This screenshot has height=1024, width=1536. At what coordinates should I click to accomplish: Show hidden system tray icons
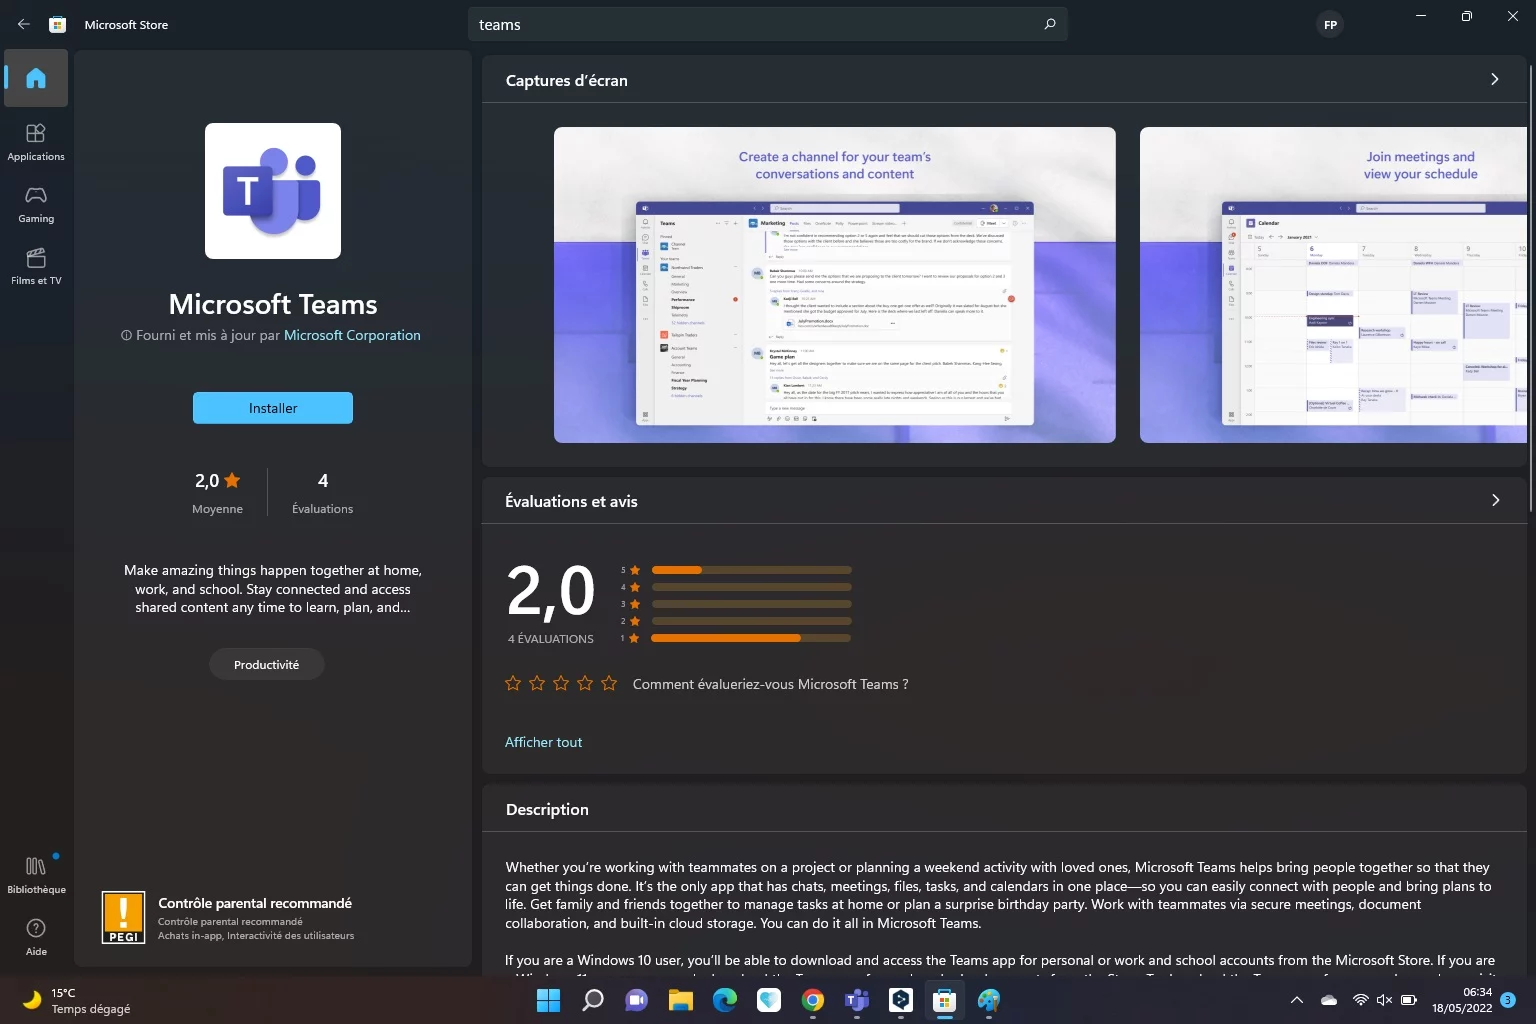(x=1297, y=1000)
